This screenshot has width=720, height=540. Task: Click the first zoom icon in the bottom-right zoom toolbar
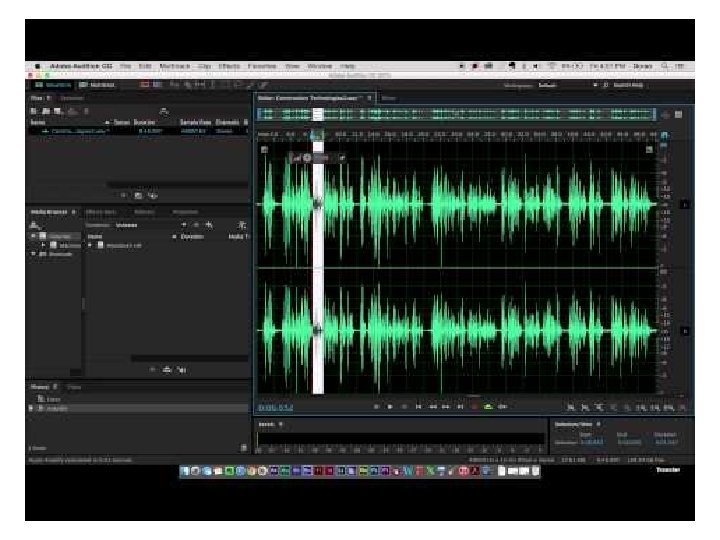pyautogui.click(x=571, y=407)
